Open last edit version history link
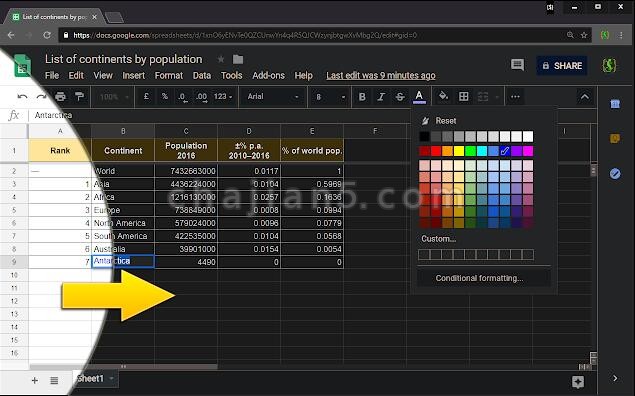The width and height of the screenshot is (635, 396). click(x=381, y=76)
